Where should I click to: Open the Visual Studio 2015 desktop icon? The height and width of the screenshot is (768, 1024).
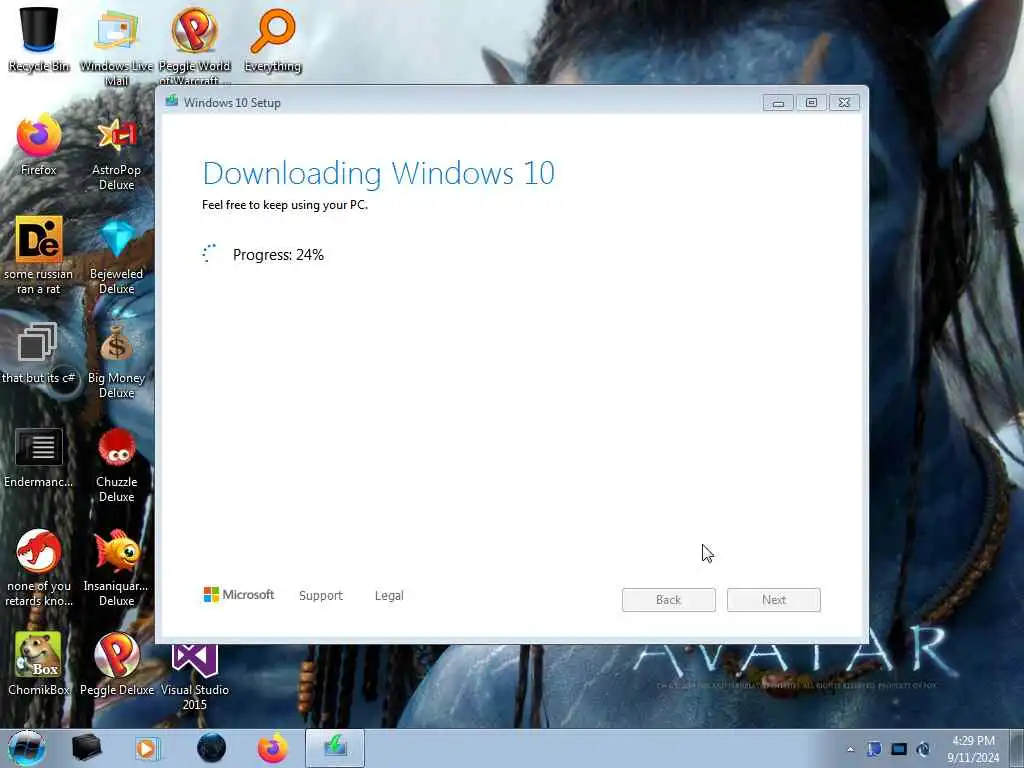click(x=194, y=676)
